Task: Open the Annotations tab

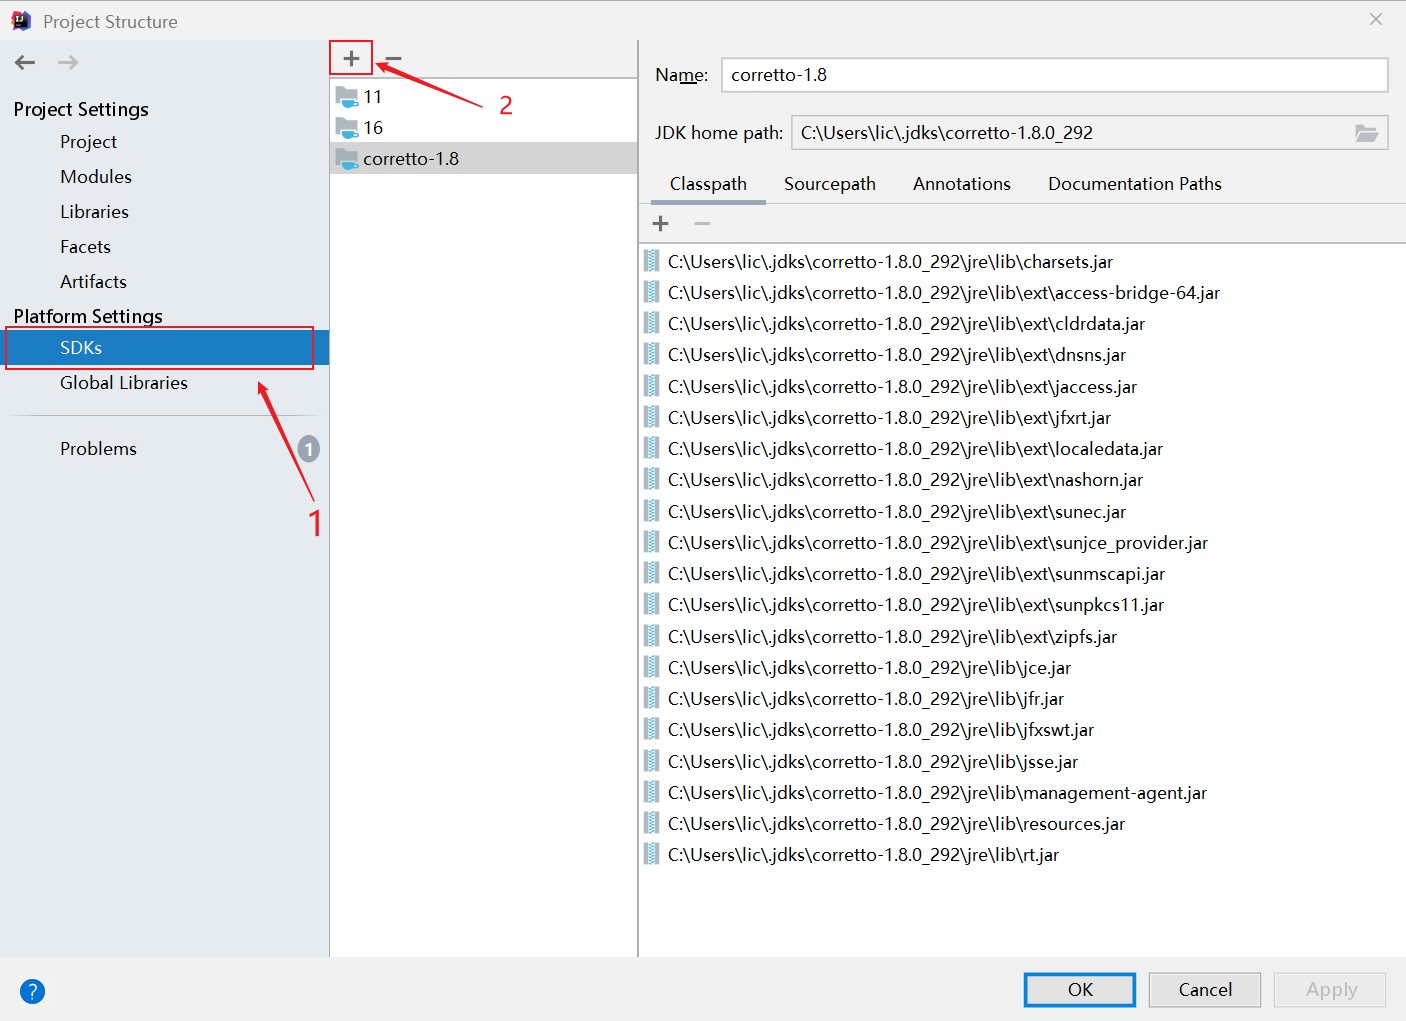Action: coord(962,184)
